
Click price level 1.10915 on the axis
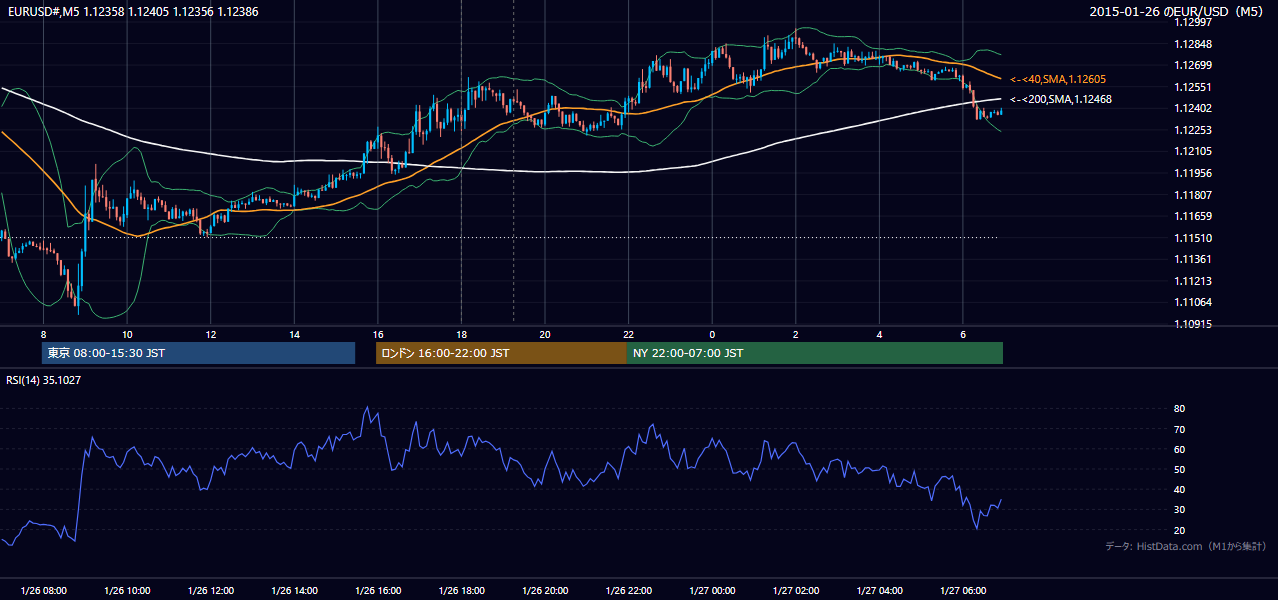pyautogui.click(x=1194, y=324)
